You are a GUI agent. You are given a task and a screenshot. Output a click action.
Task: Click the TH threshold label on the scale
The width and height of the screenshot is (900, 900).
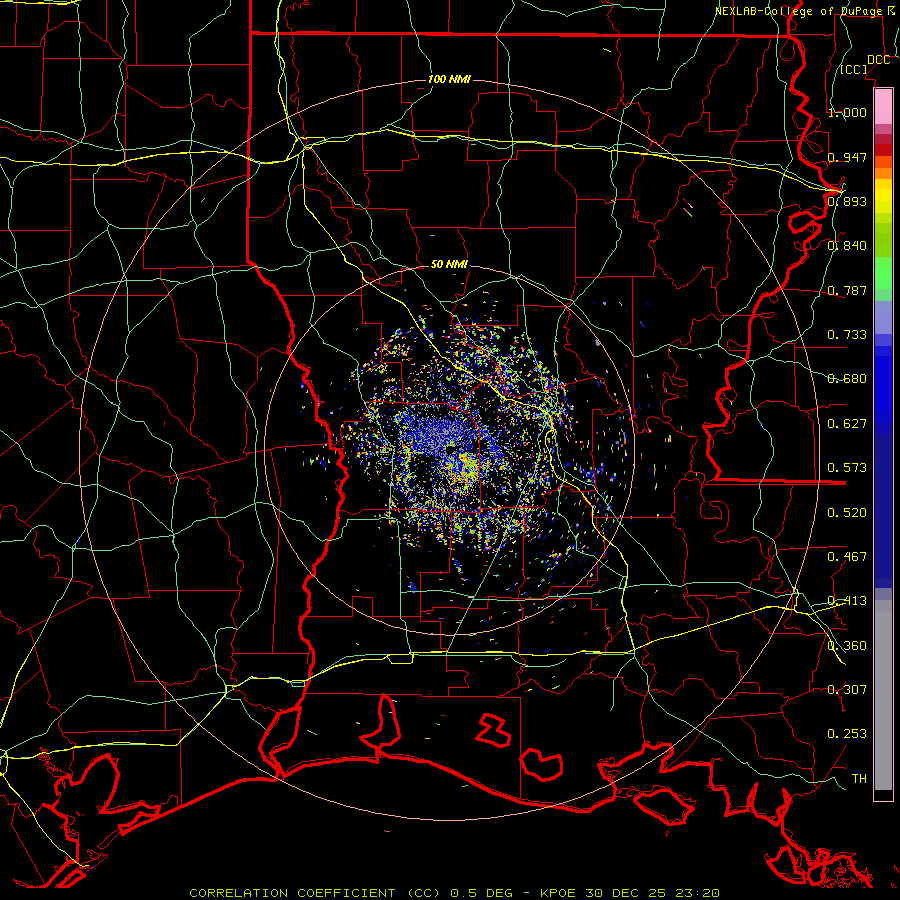[859, 778]
